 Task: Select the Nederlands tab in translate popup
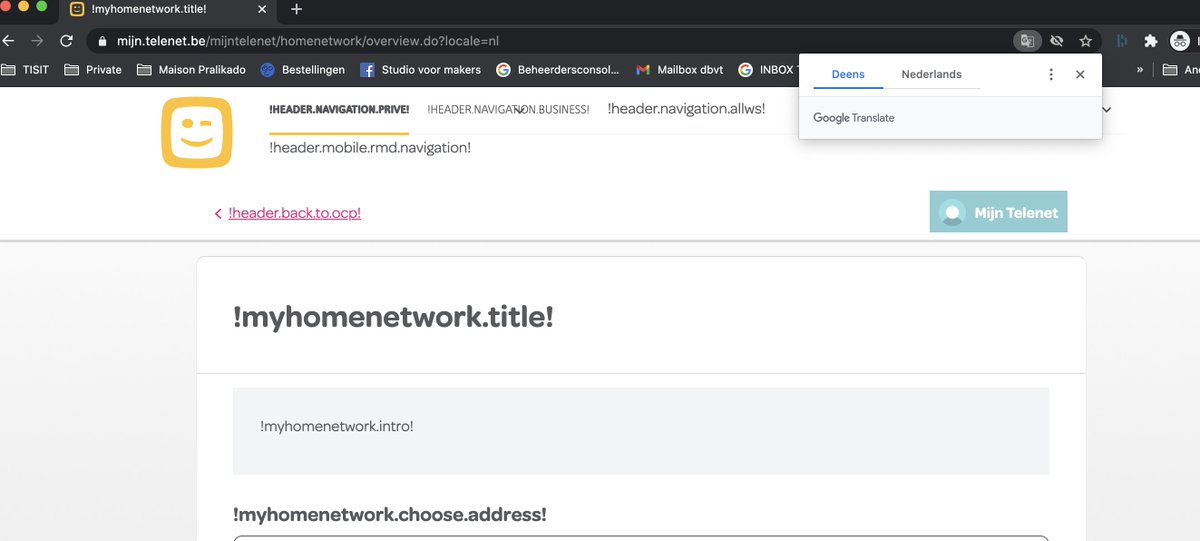[x=931, y=74]
